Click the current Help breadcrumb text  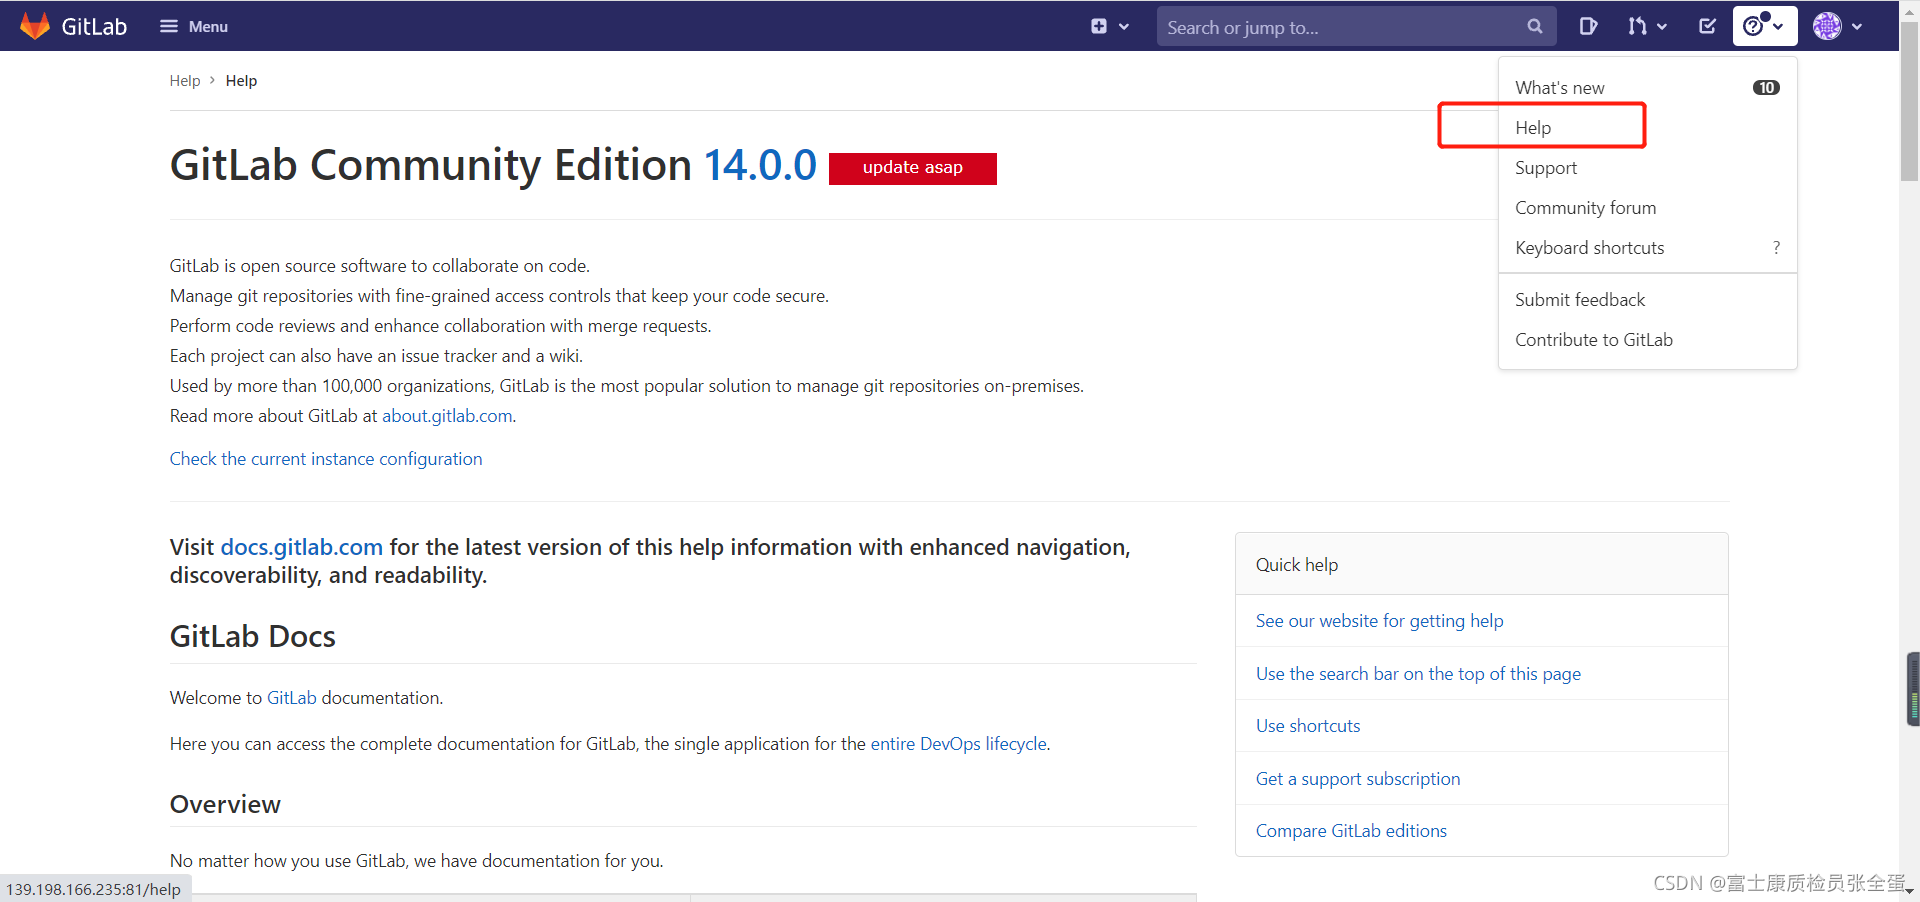pyautogui.click(x=241, y=81)
